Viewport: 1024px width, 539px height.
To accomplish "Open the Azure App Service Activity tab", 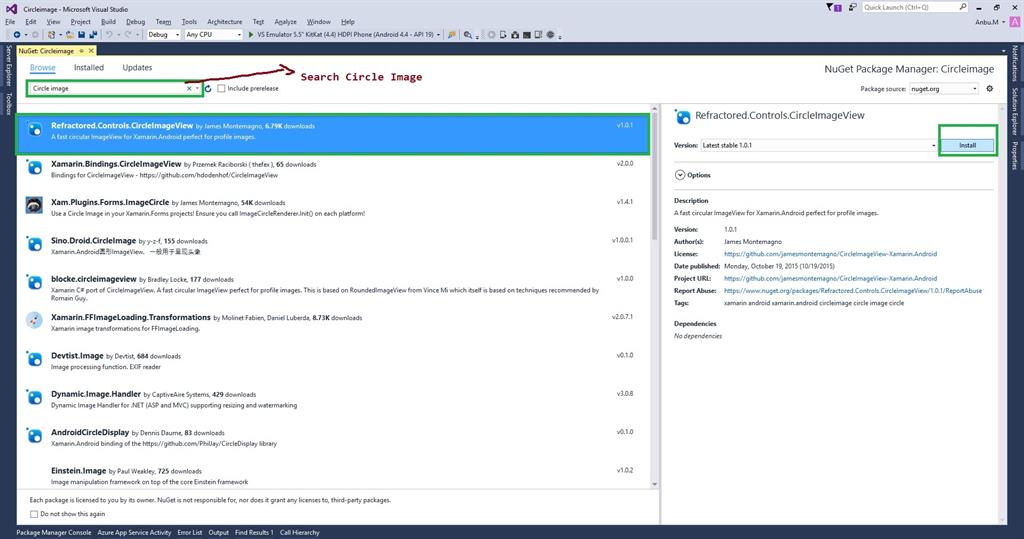I will [x=134, y=532].
